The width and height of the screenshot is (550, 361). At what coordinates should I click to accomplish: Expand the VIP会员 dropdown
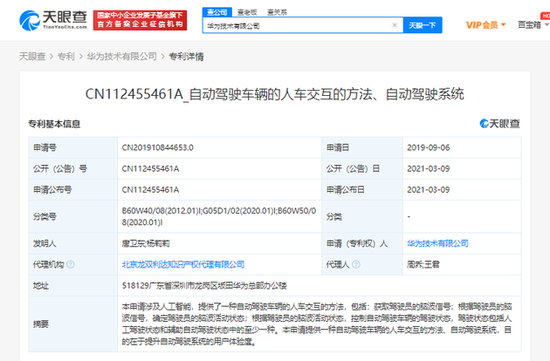486,25
